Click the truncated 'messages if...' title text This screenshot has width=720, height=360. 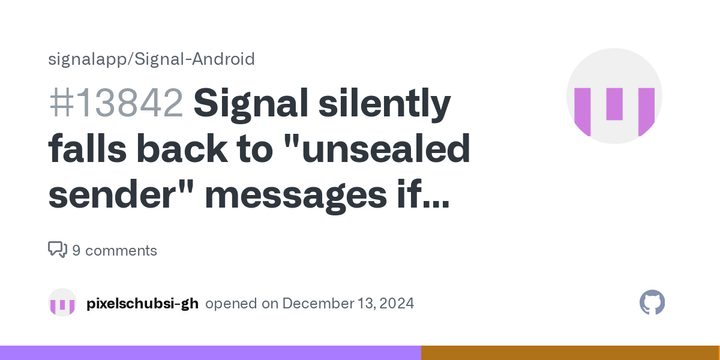pyautogui.click(x=330, y=195)
